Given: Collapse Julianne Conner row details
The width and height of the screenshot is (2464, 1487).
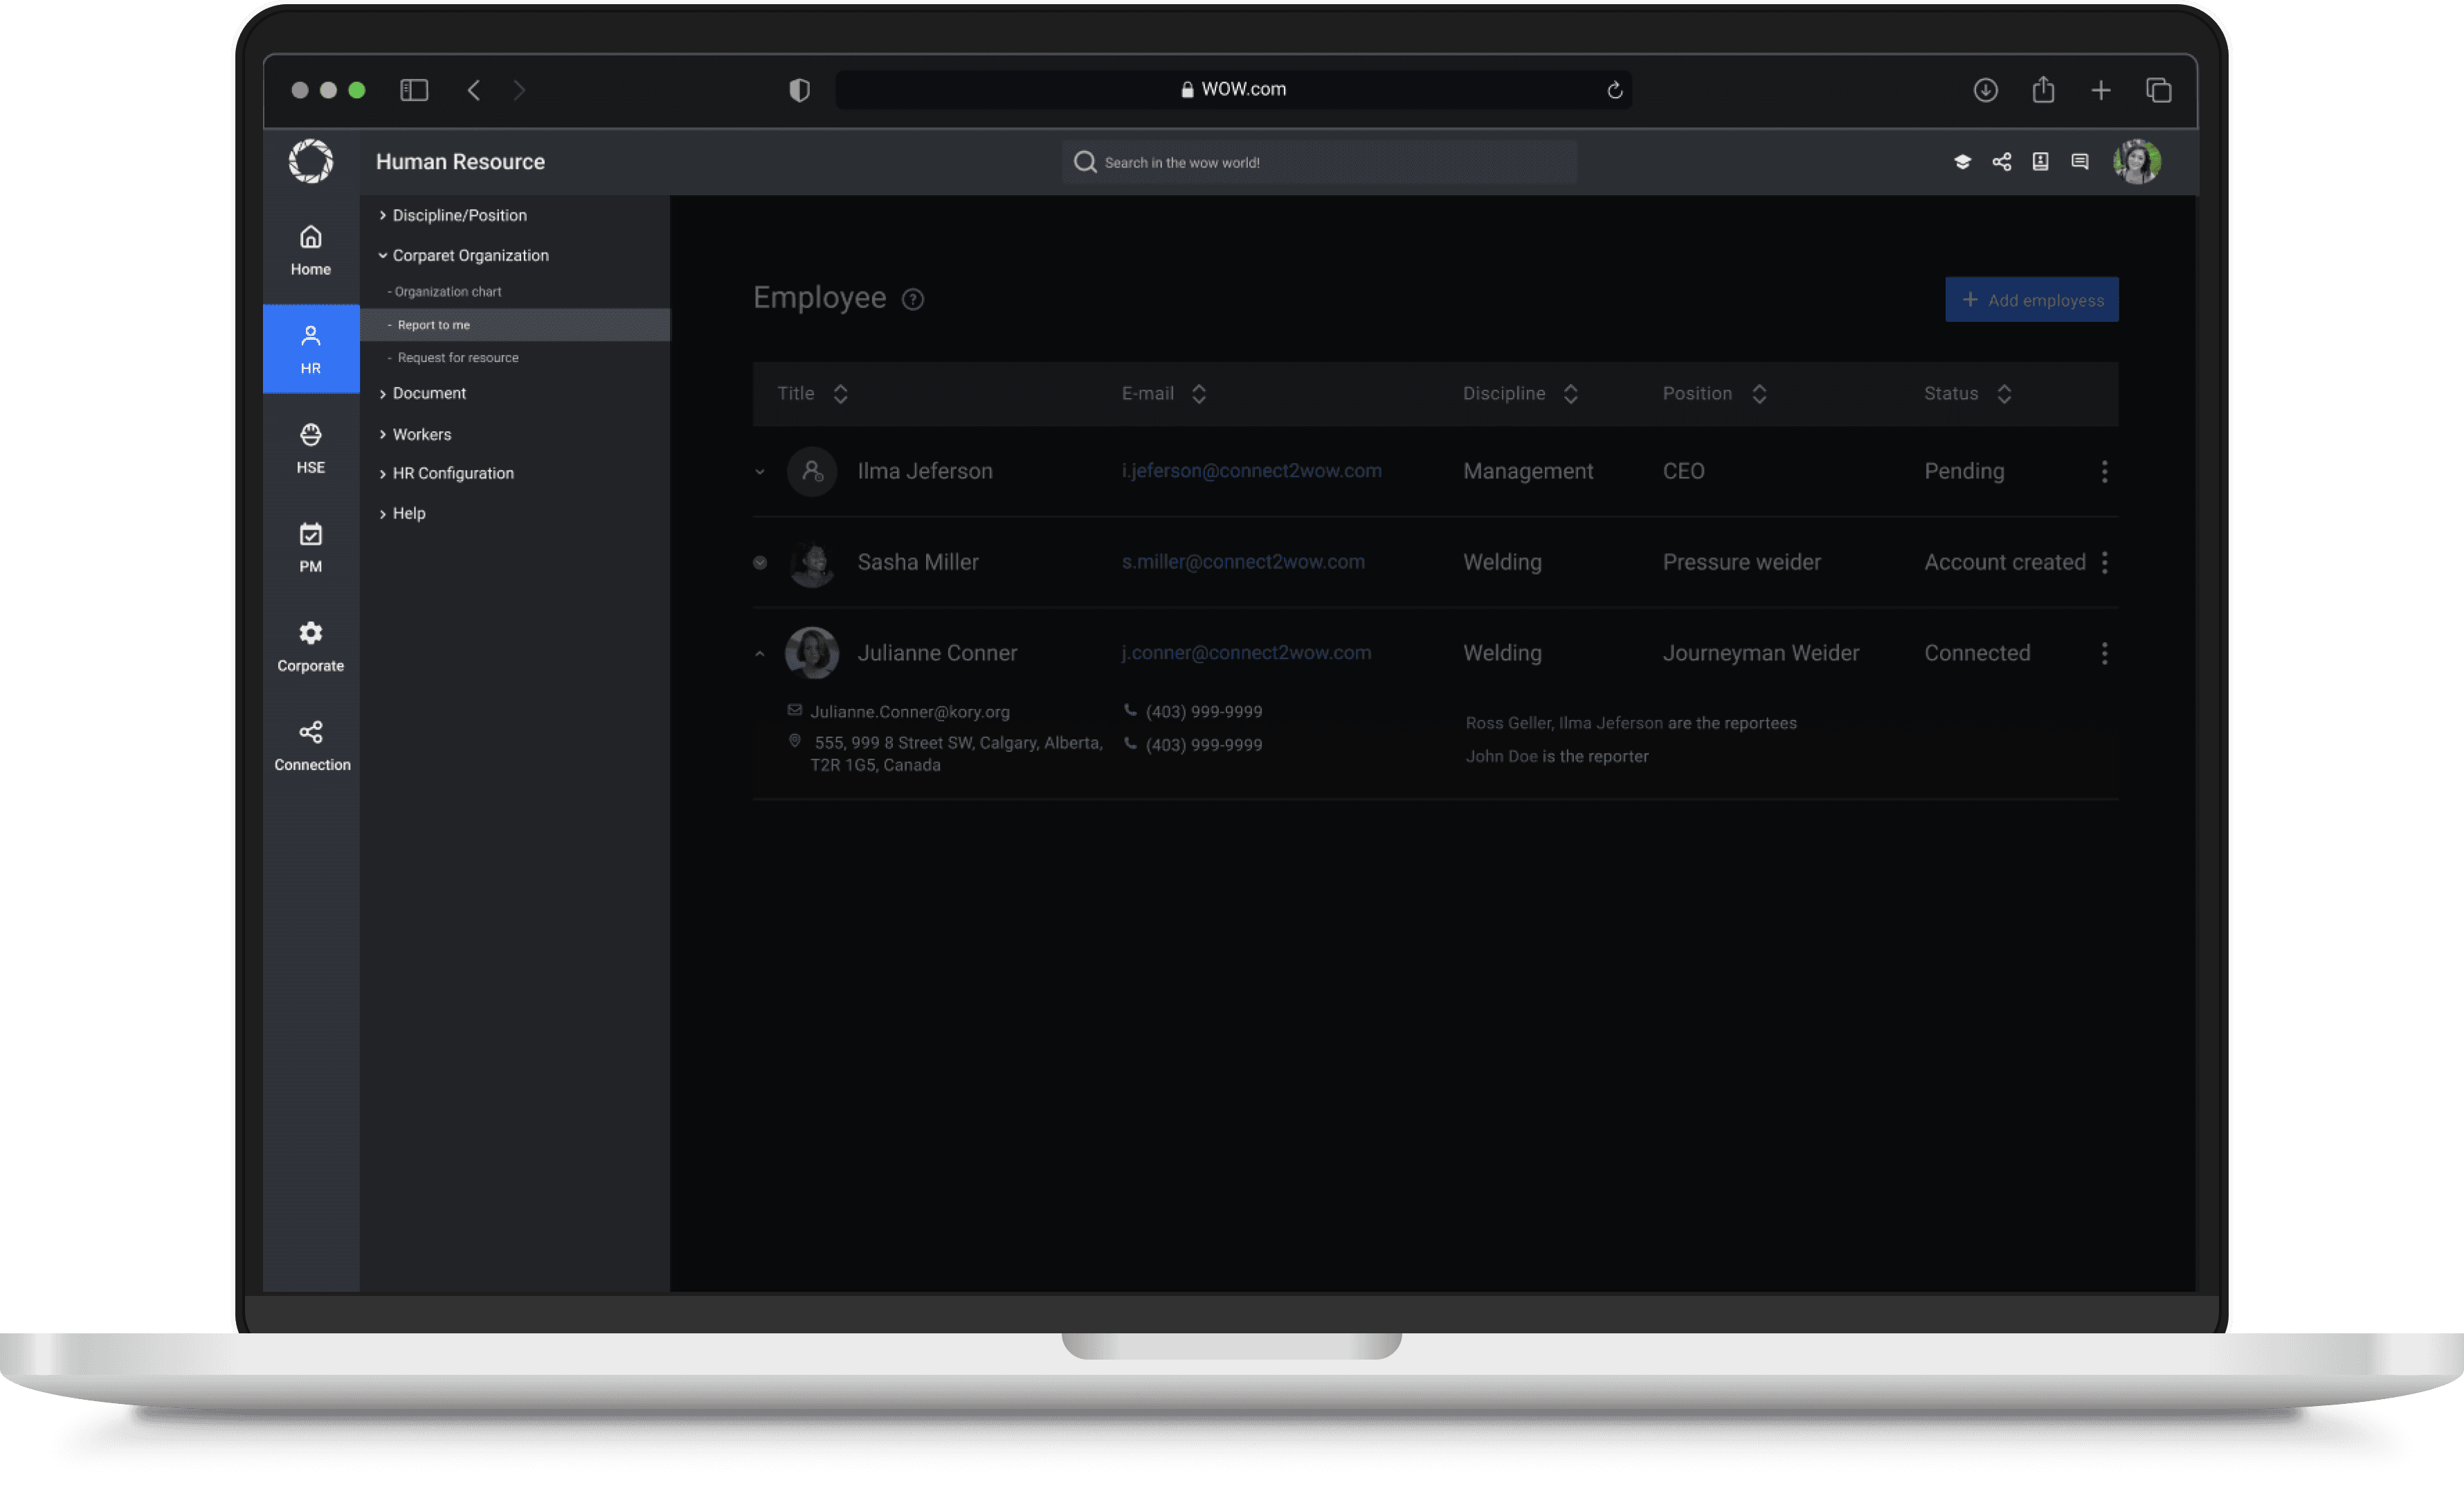Looking at the screenshot, I should pos(760,654).
